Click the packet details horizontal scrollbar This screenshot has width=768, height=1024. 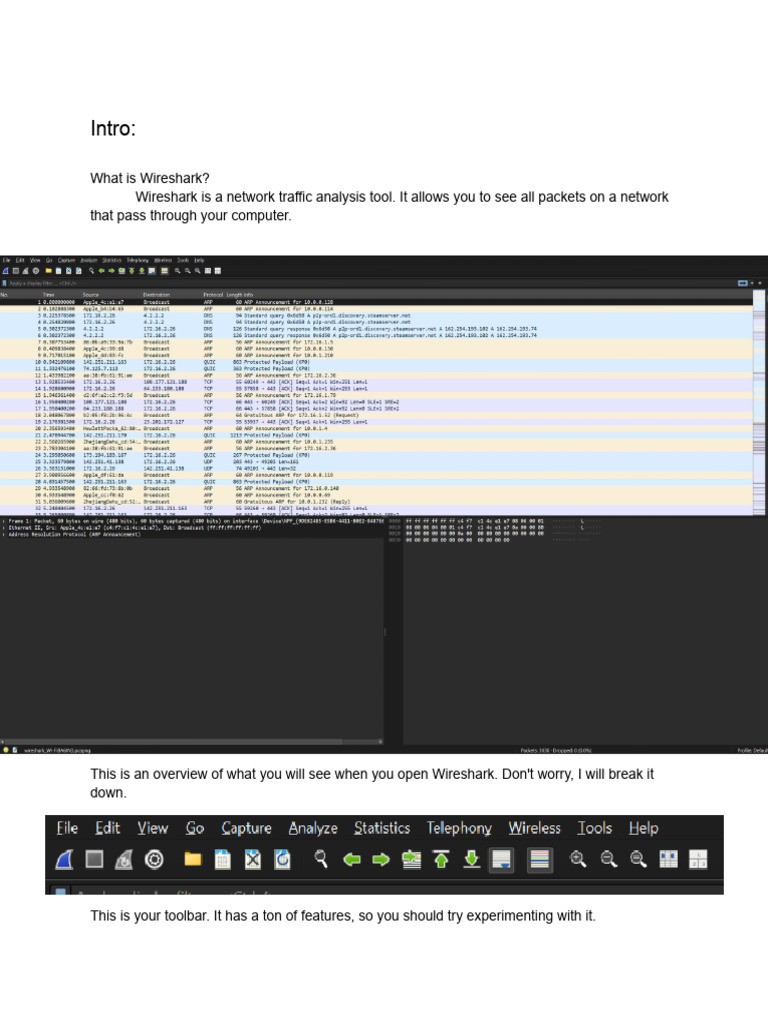192,742
